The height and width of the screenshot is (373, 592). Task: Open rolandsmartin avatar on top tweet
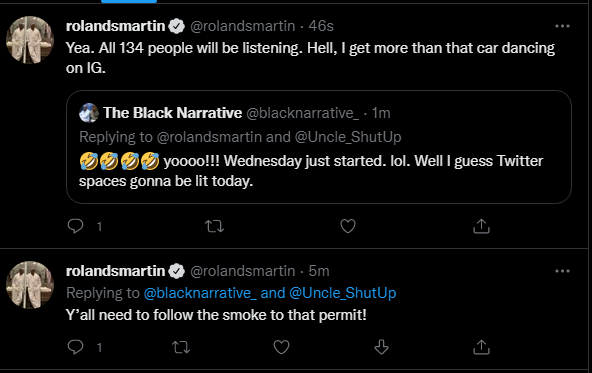(x=30, y=40)
